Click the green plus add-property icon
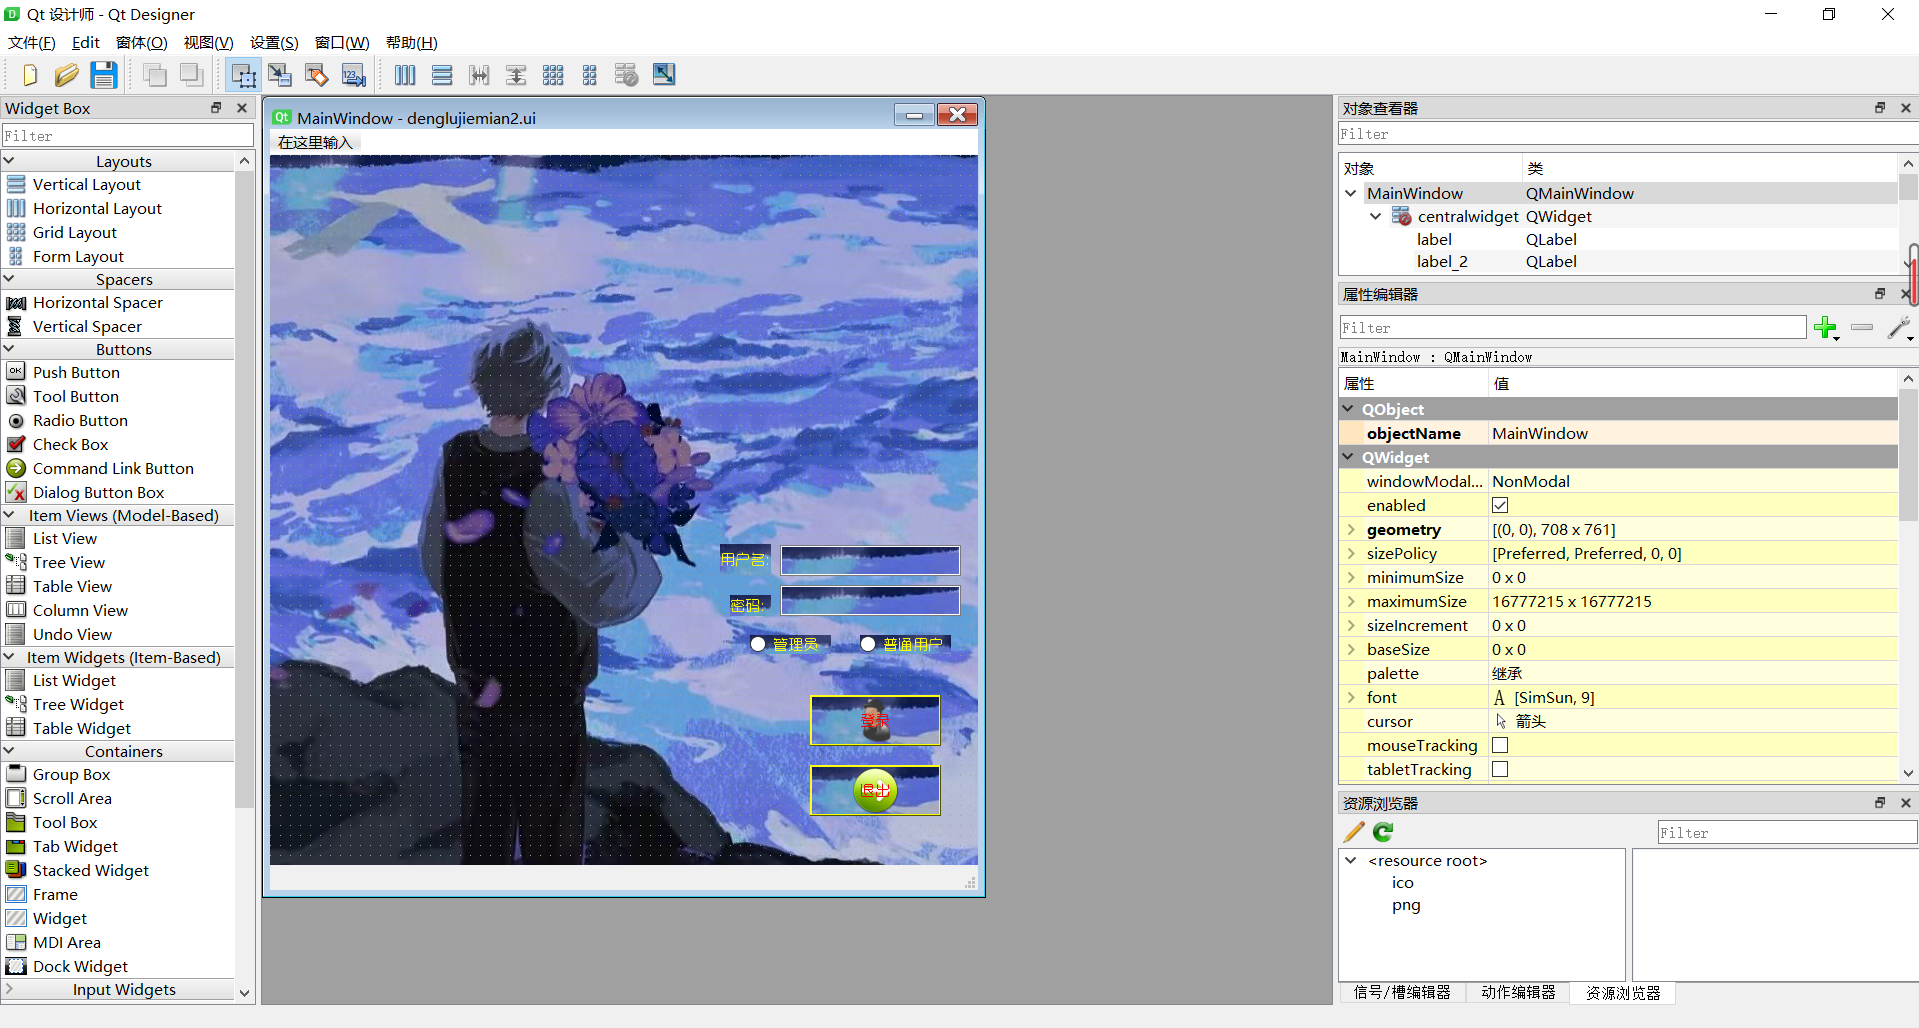The height and width of the screenshot is (1028, 1919). coord(1826,328)
